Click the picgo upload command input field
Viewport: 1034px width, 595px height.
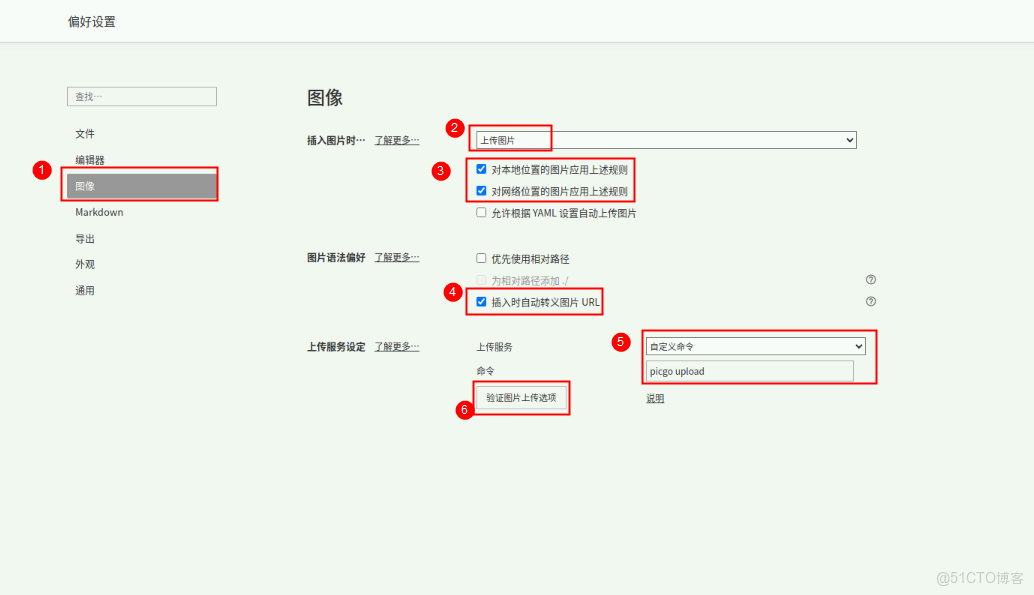748,370
